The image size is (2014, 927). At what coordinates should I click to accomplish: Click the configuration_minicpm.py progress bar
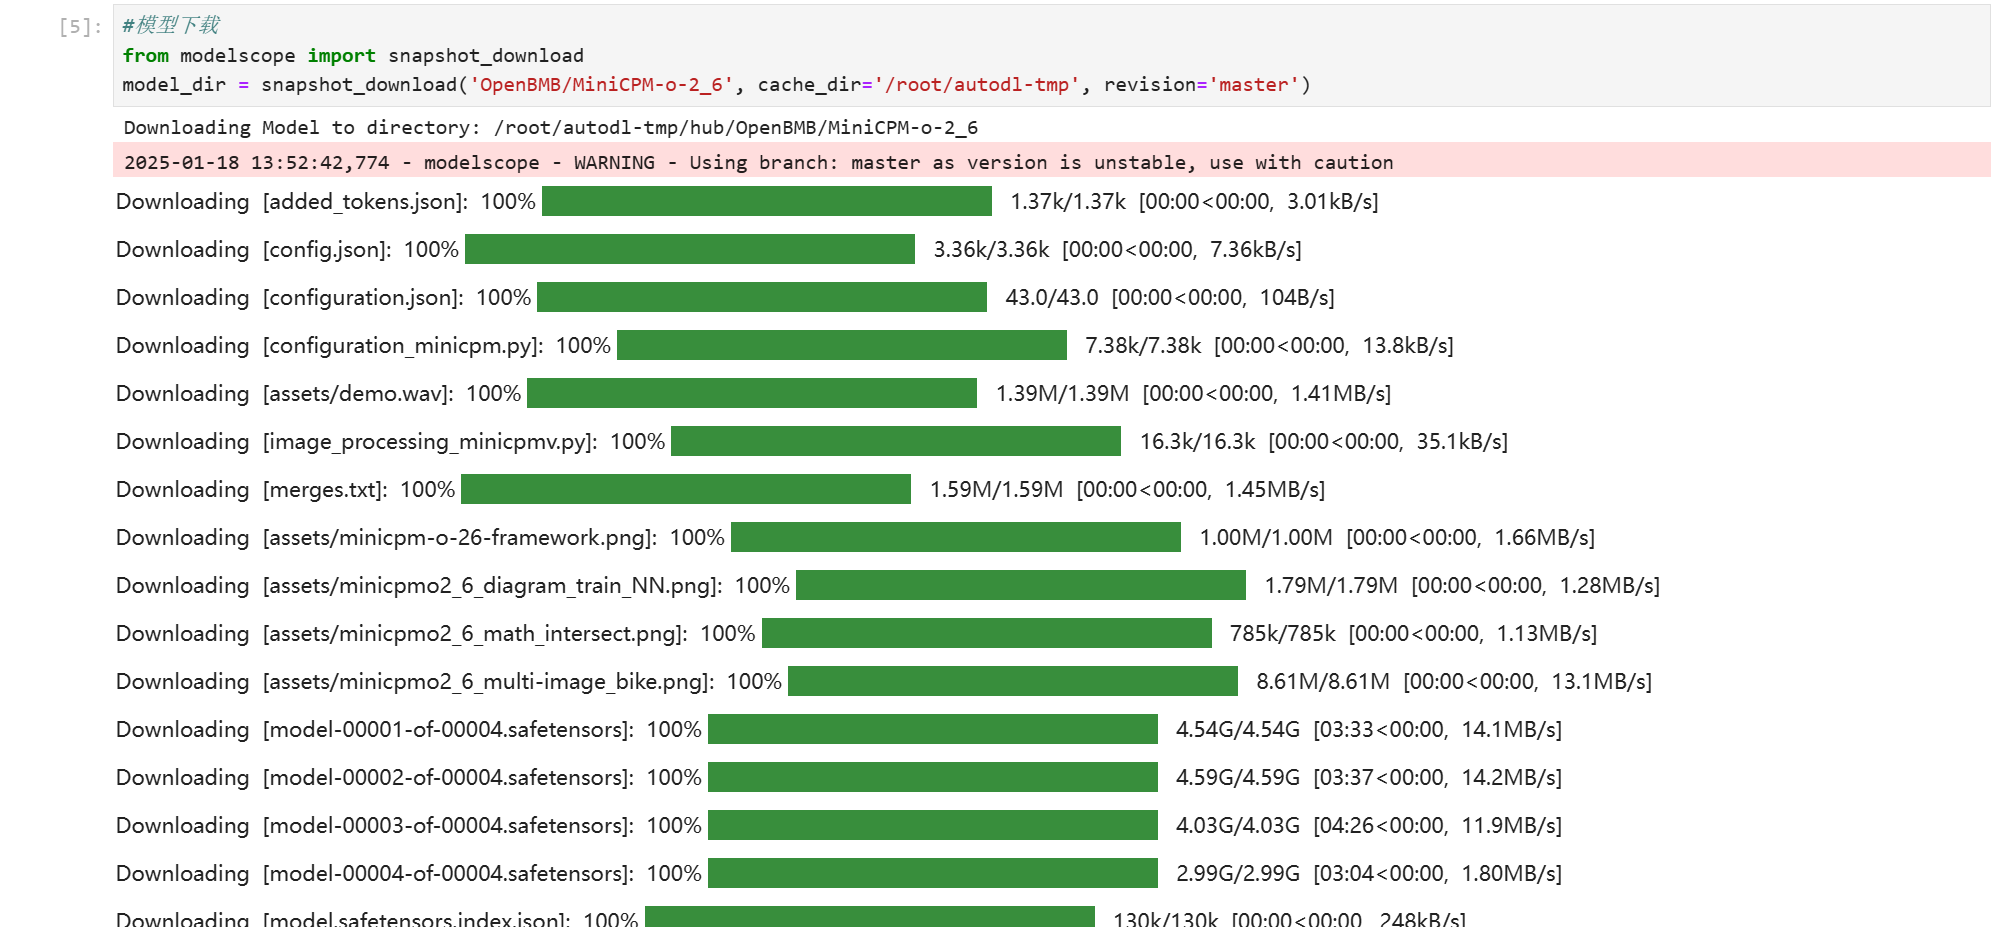841,346
